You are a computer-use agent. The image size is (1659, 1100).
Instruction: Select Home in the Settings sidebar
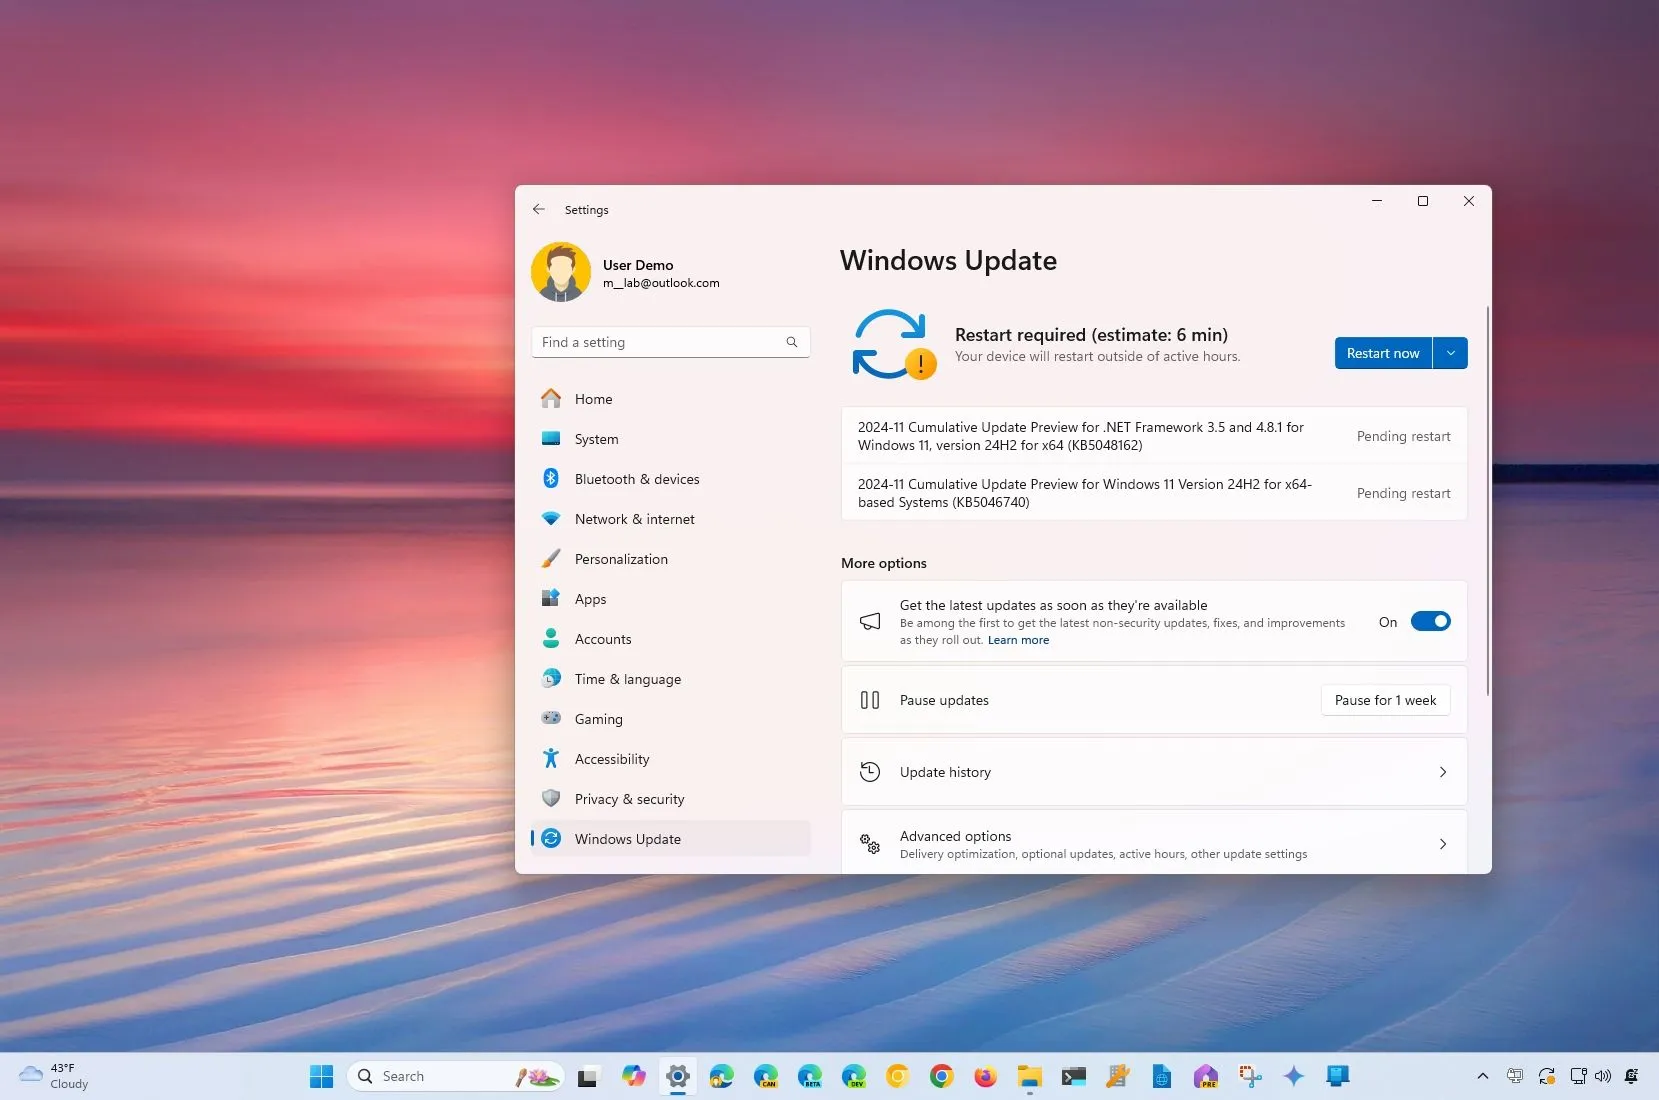click(592, 398)
